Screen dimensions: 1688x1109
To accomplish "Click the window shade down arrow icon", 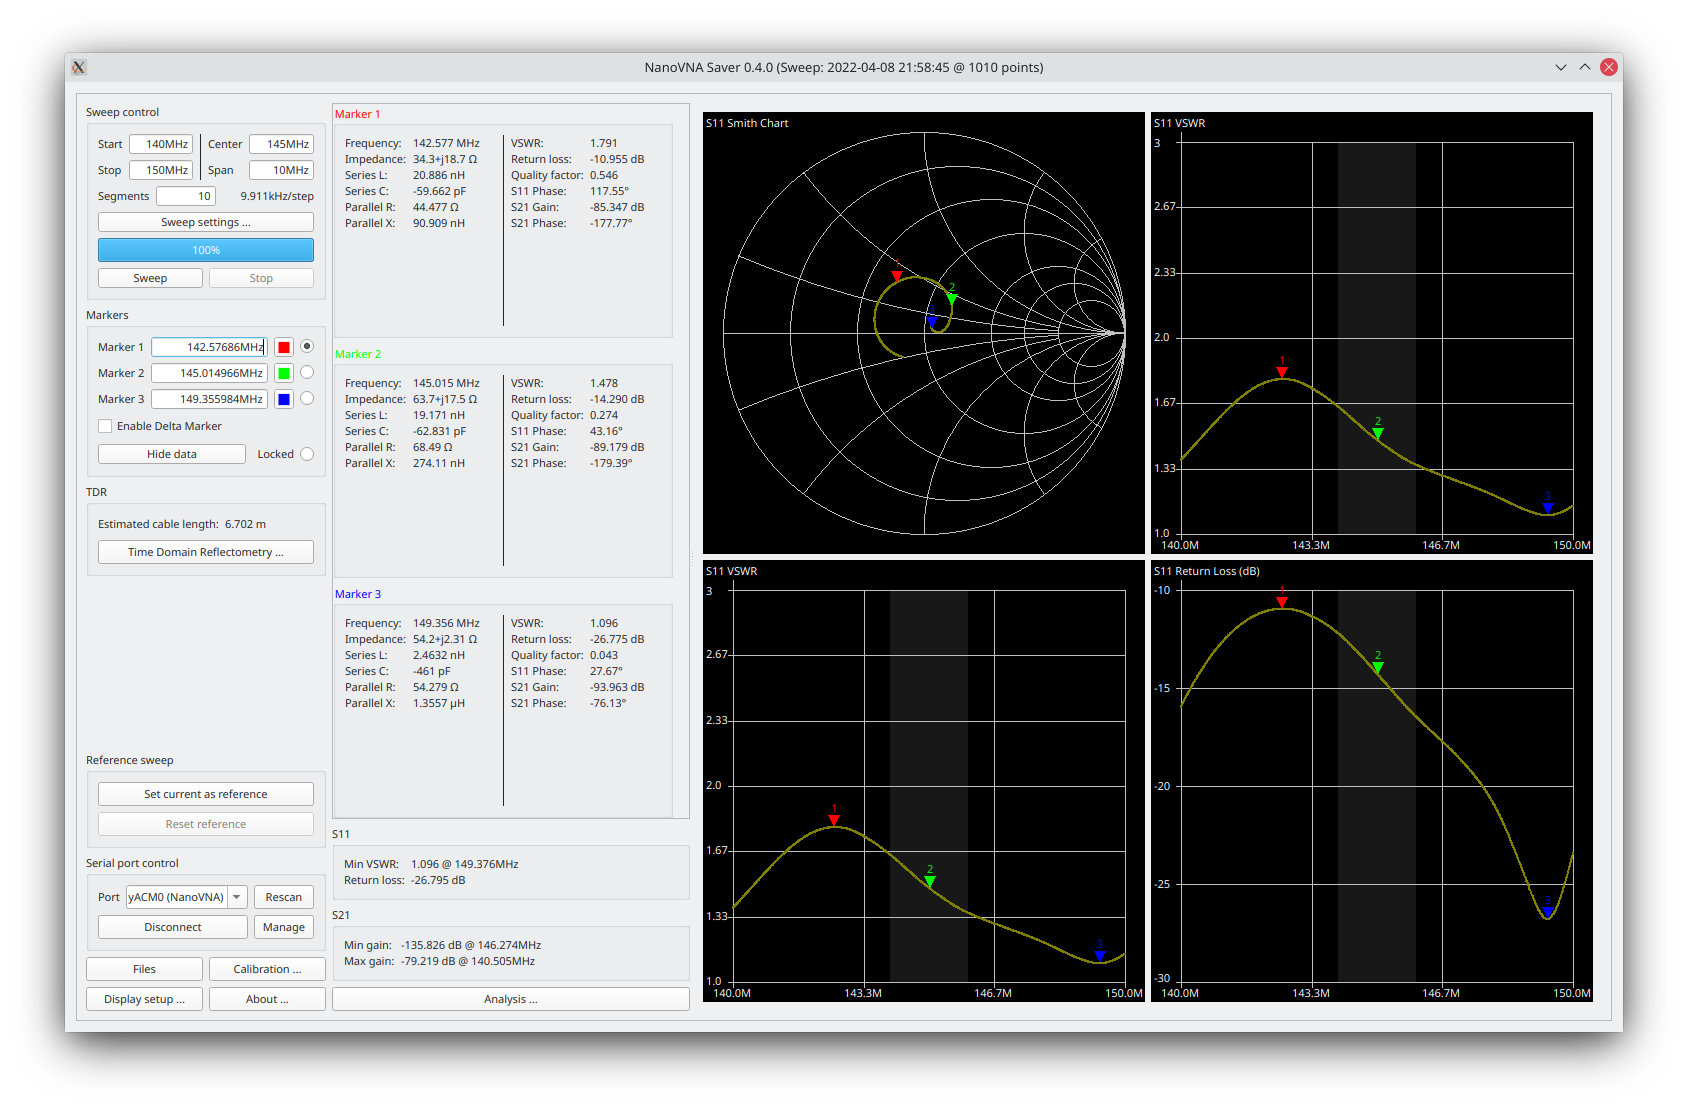I will coord(1561,67).
